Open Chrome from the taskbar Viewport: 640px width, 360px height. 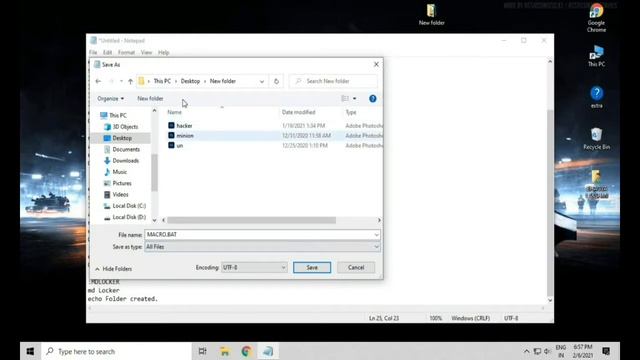click(x=246, y=351)
